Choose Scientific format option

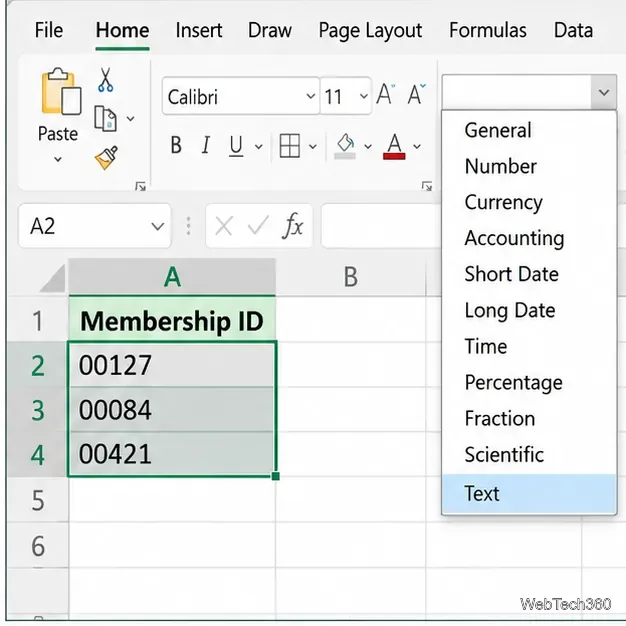click(529, 454)
